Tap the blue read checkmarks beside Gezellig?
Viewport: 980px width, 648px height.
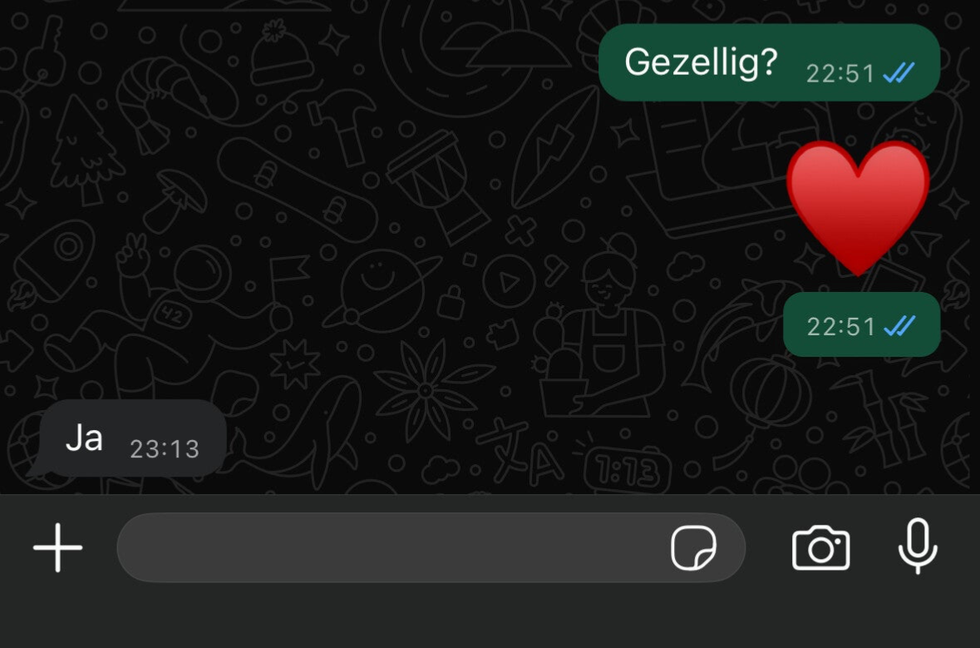click(899, 73)
